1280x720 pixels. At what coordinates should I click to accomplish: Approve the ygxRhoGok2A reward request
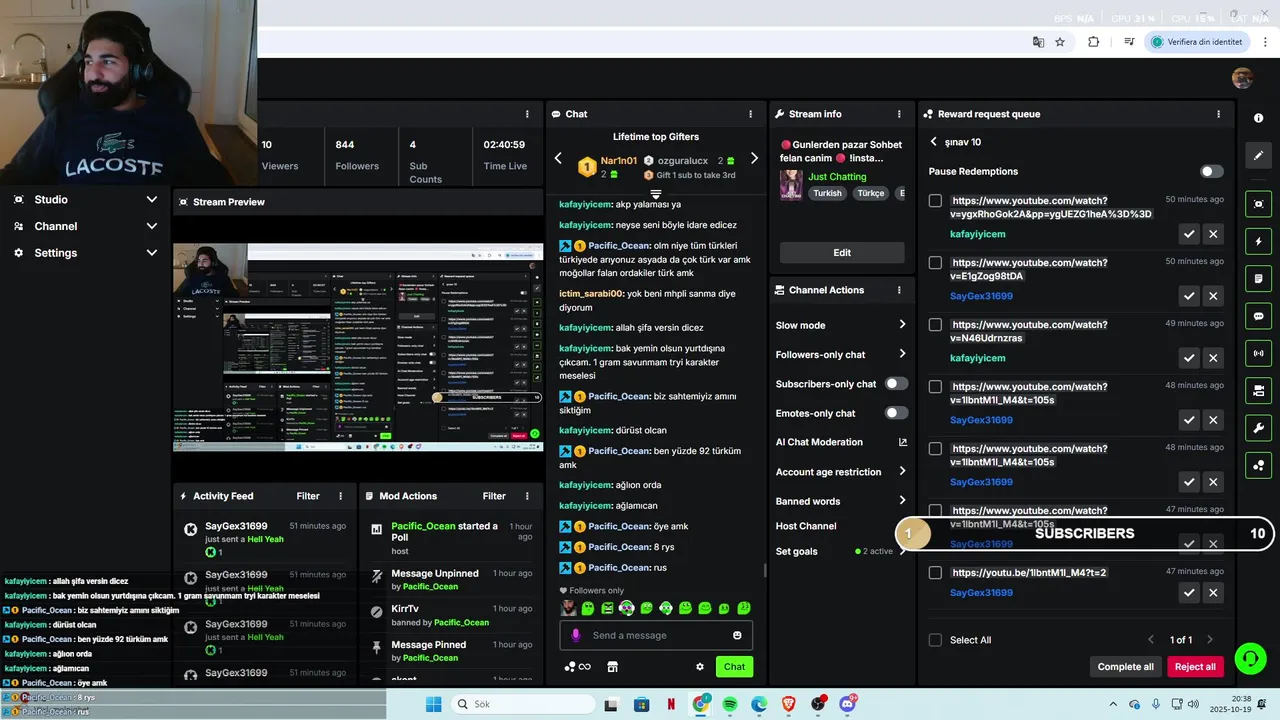click(1189, 234)
